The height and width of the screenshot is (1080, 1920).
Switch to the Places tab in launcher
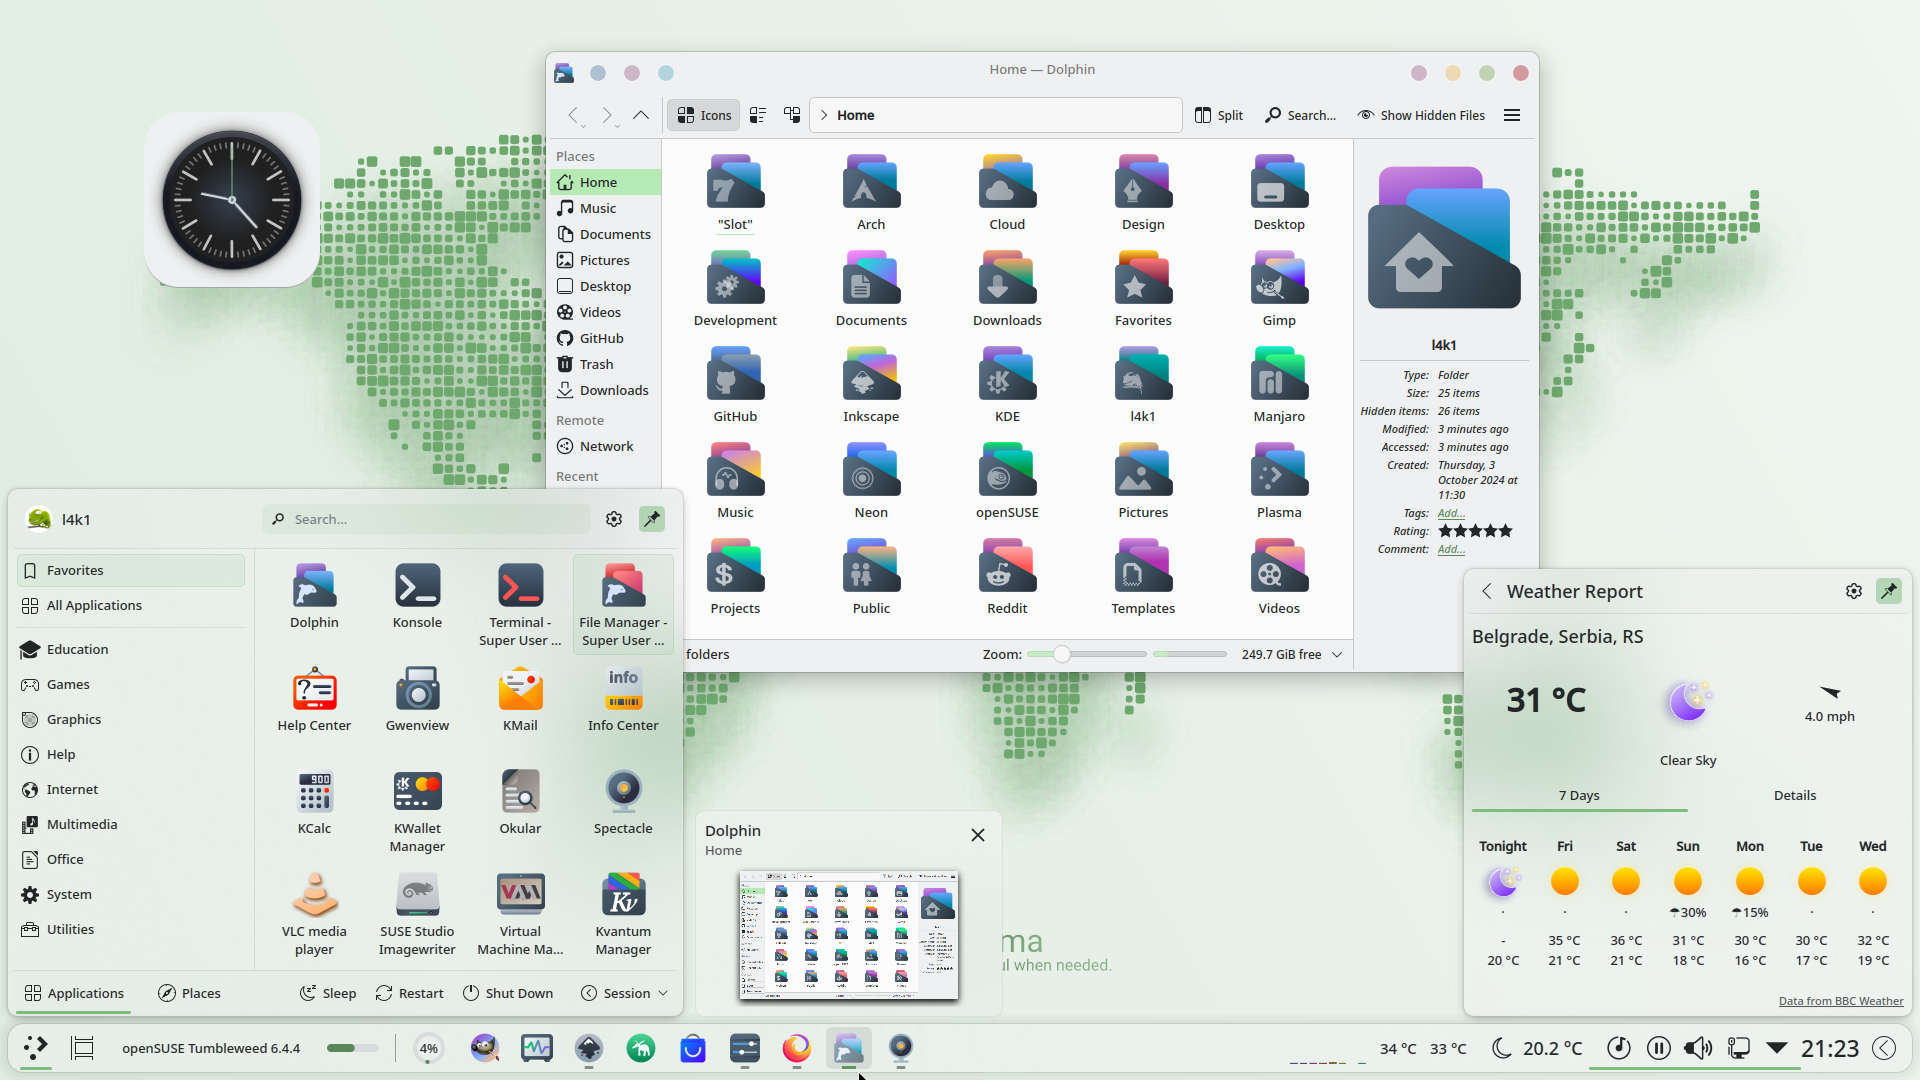(x=189, y=993)
